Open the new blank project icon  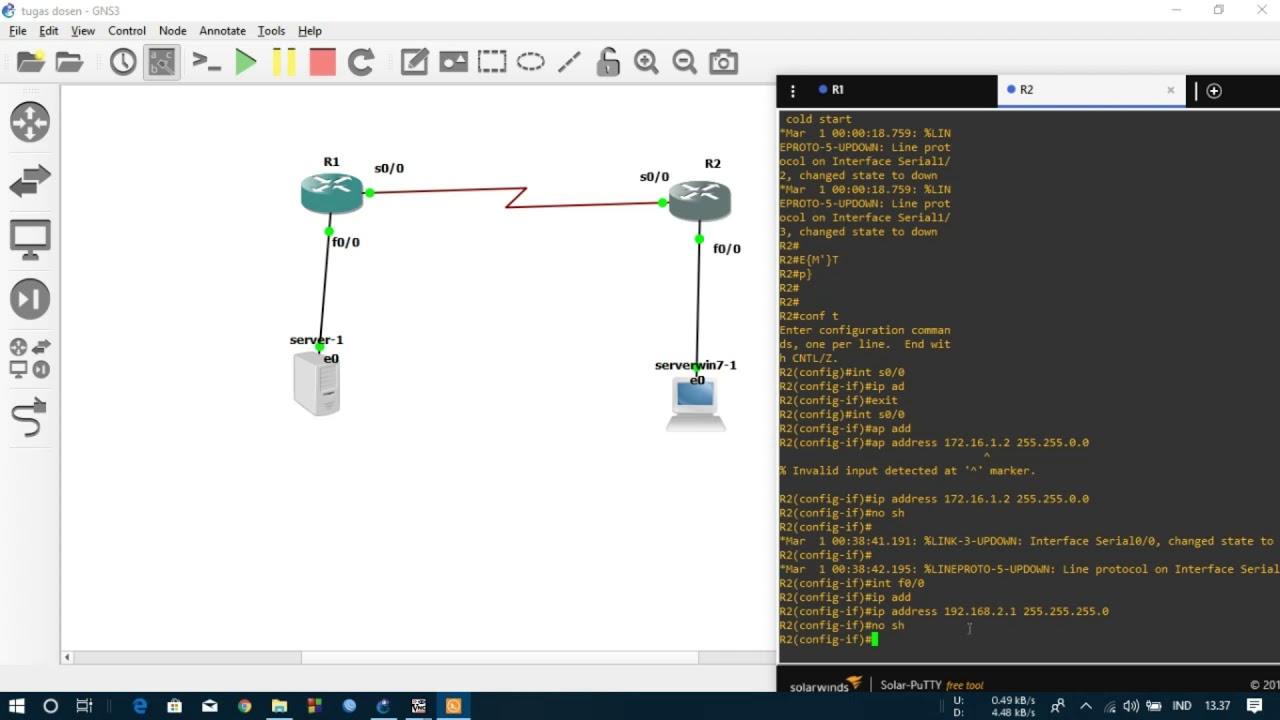click(x=31, y=62)
